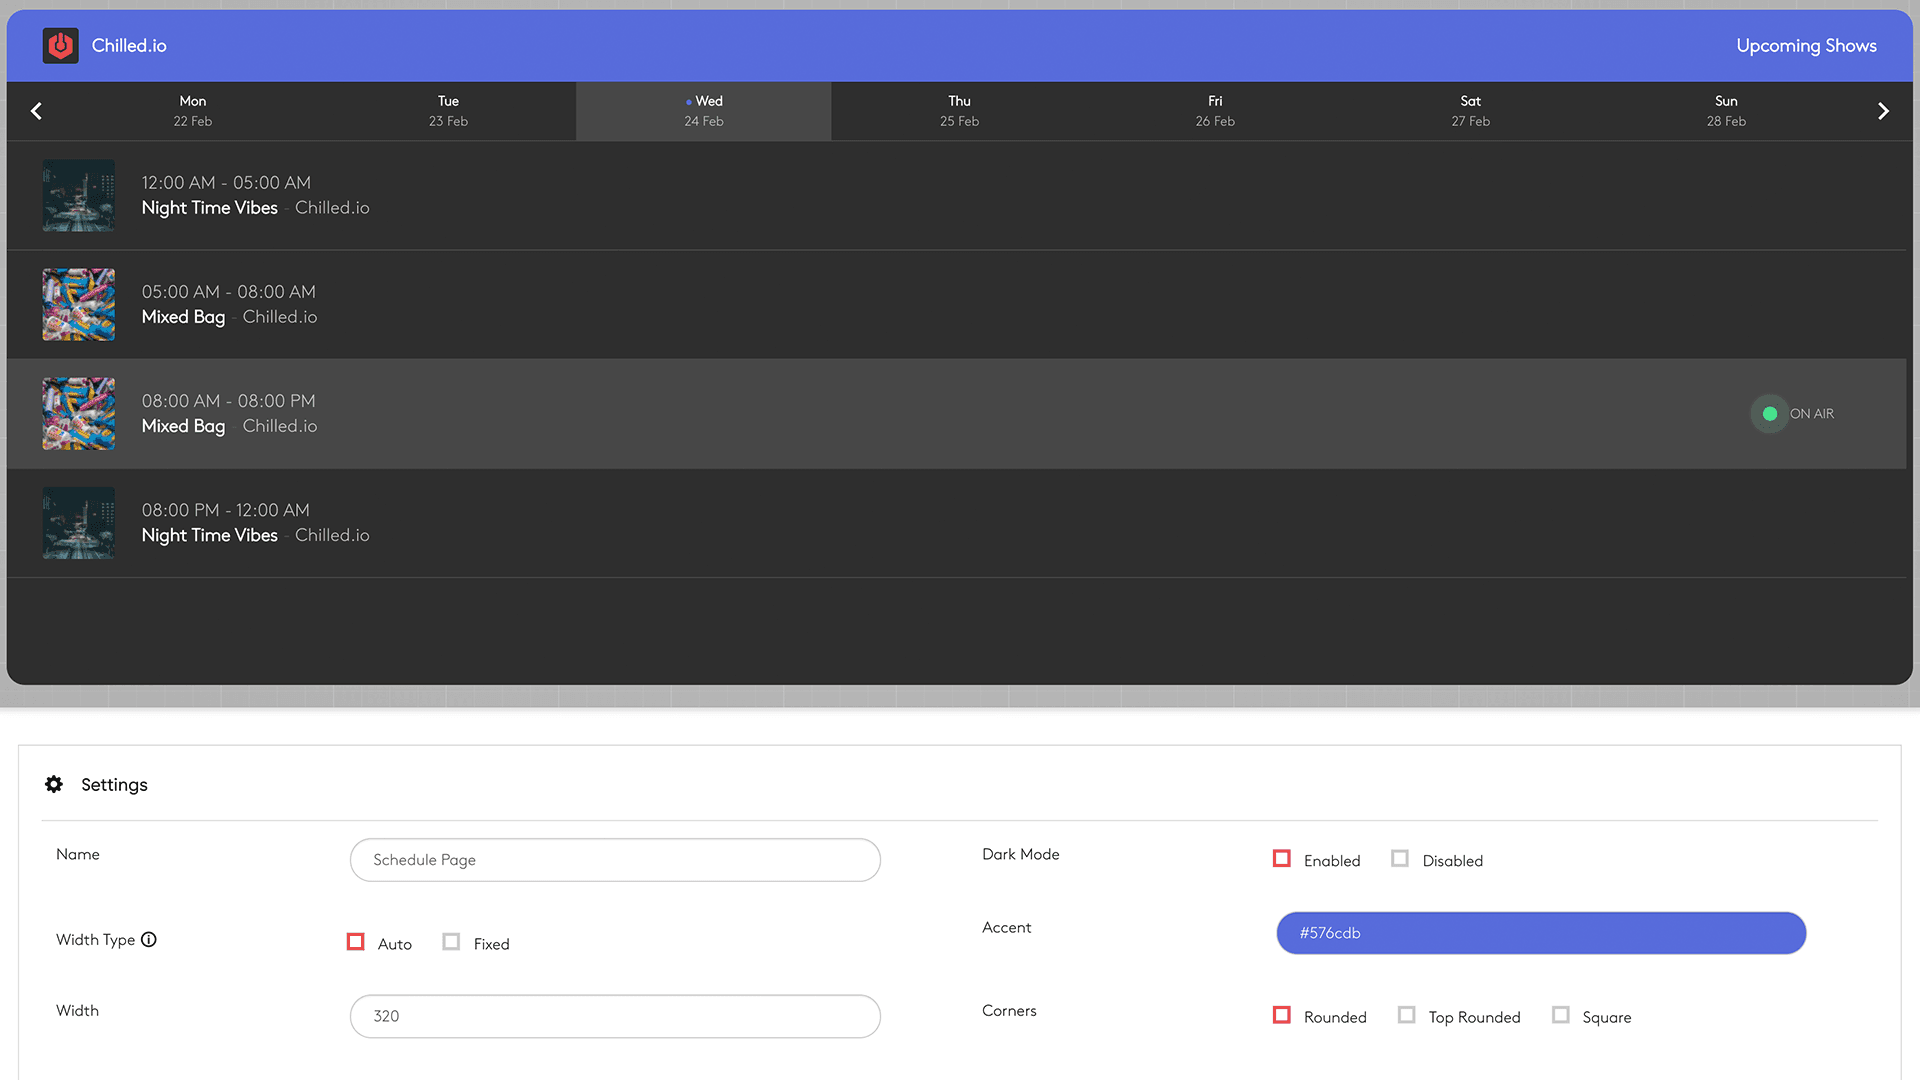Click the Schedule Page name field
Viewport: 1920px width, 1080px height.
point(615,860)
